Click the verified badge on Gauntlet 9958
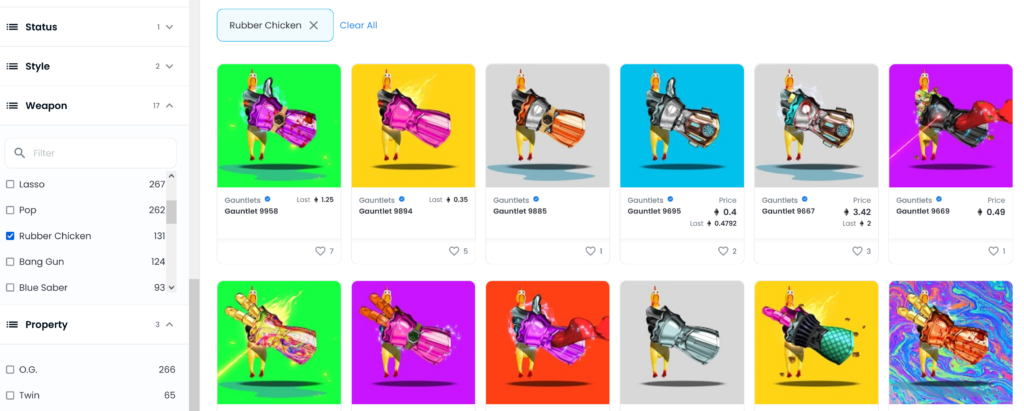1024x411 pixels. click(x=267, y=199)
